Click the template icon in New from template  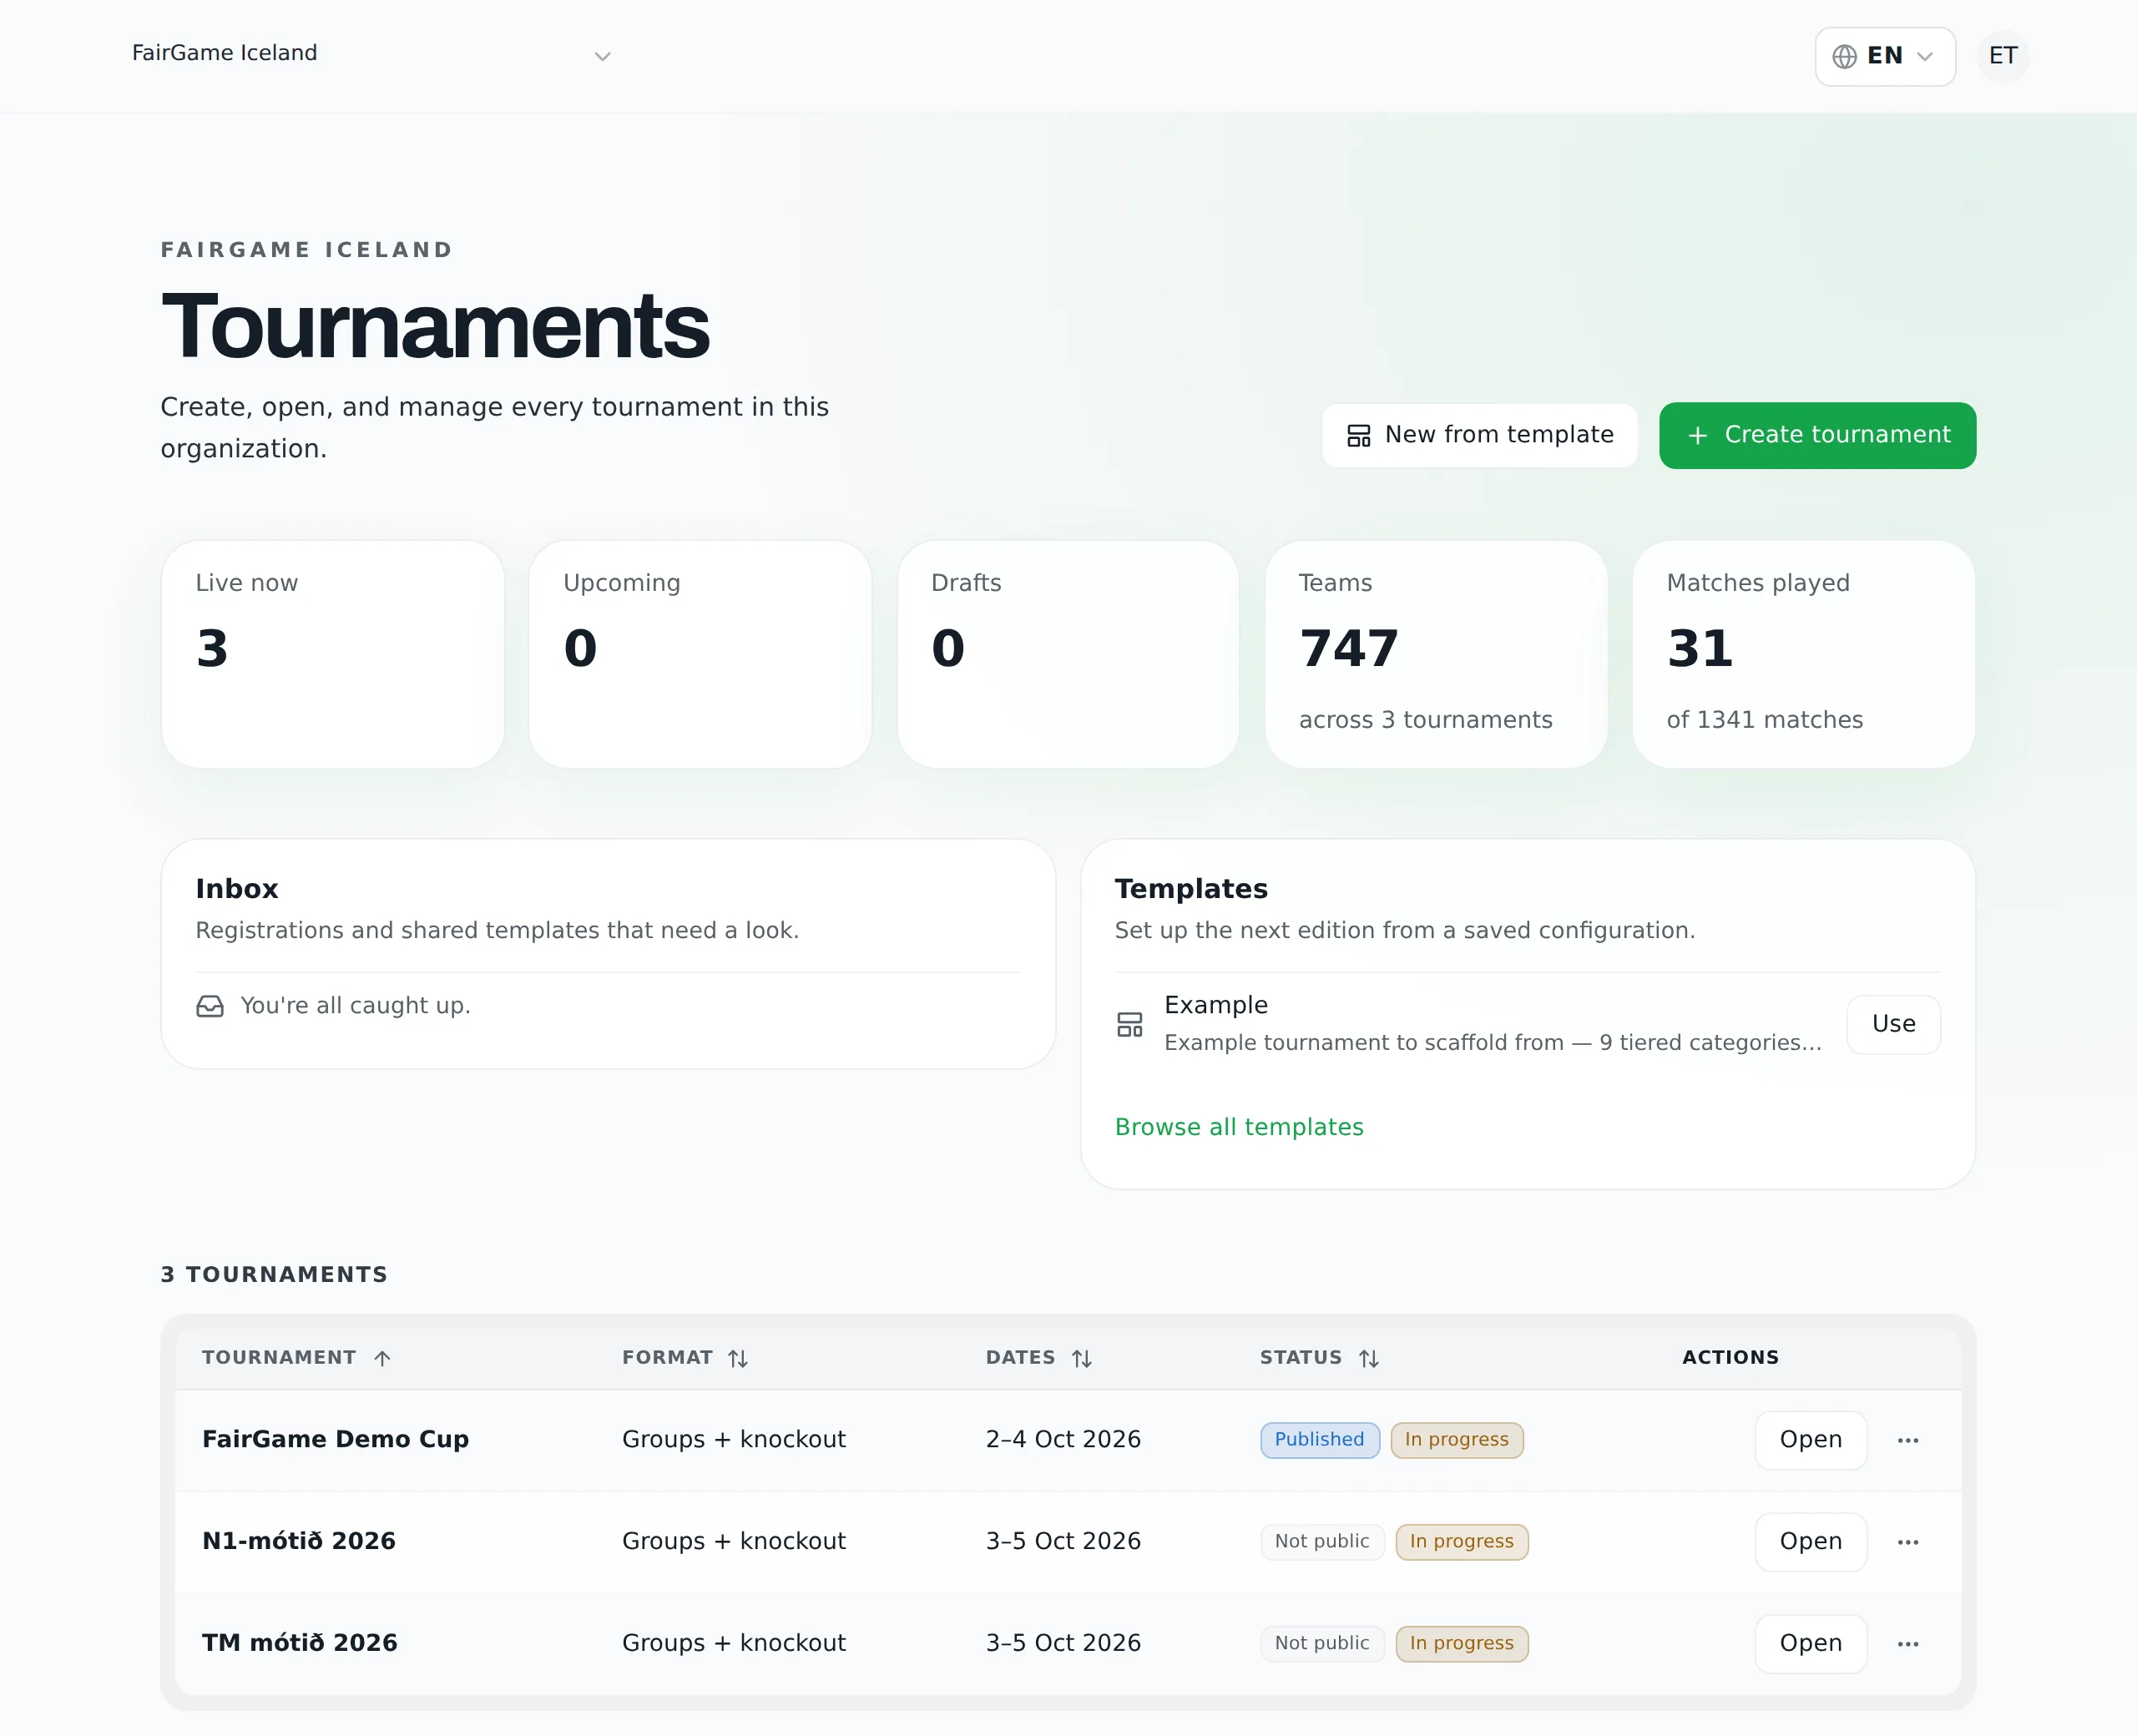pyautogui.click(x=1358, y=436)
